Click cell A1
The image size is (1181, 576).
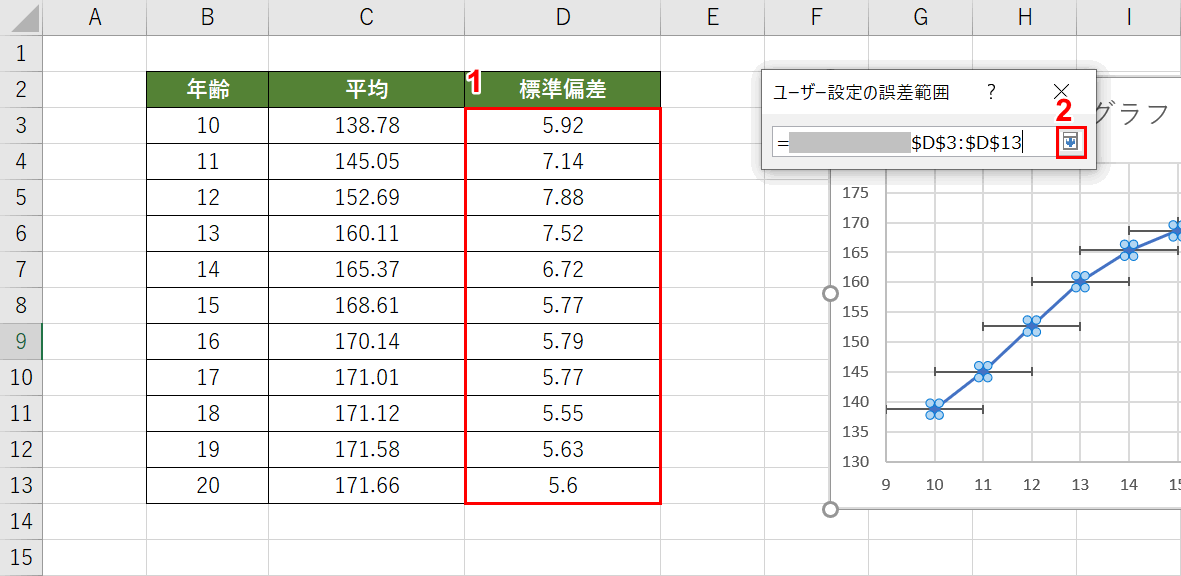[95, 54]
